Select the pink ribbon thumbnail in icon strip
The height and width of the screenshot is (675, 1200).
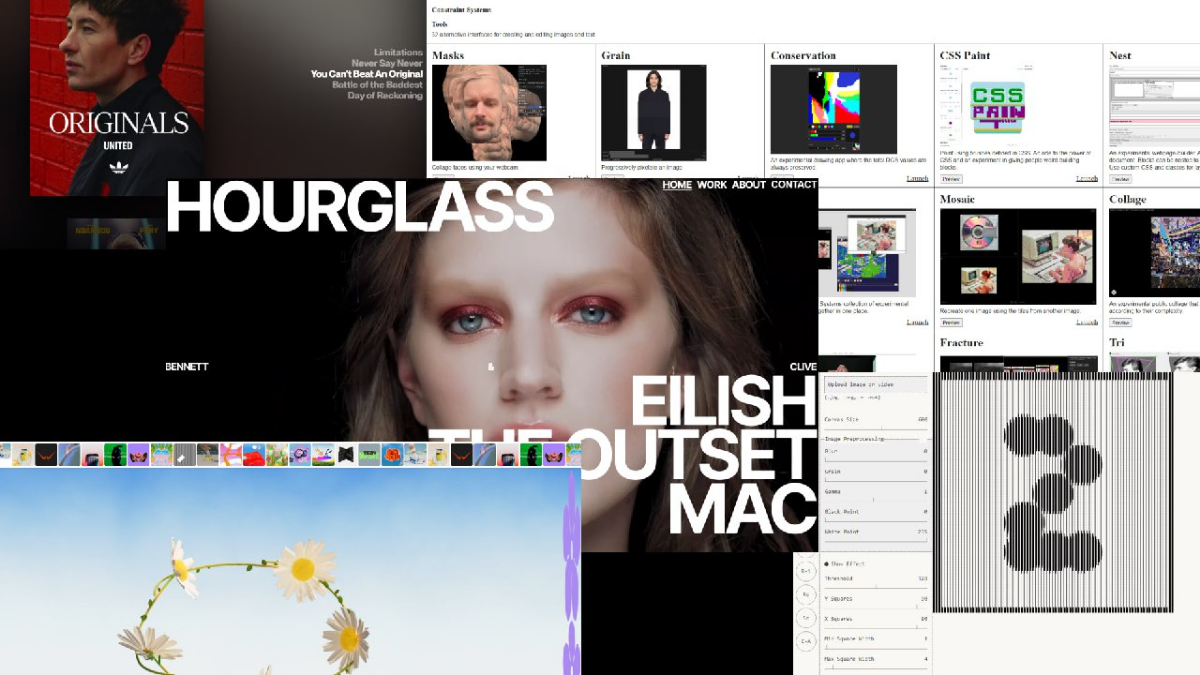point(231,455)
